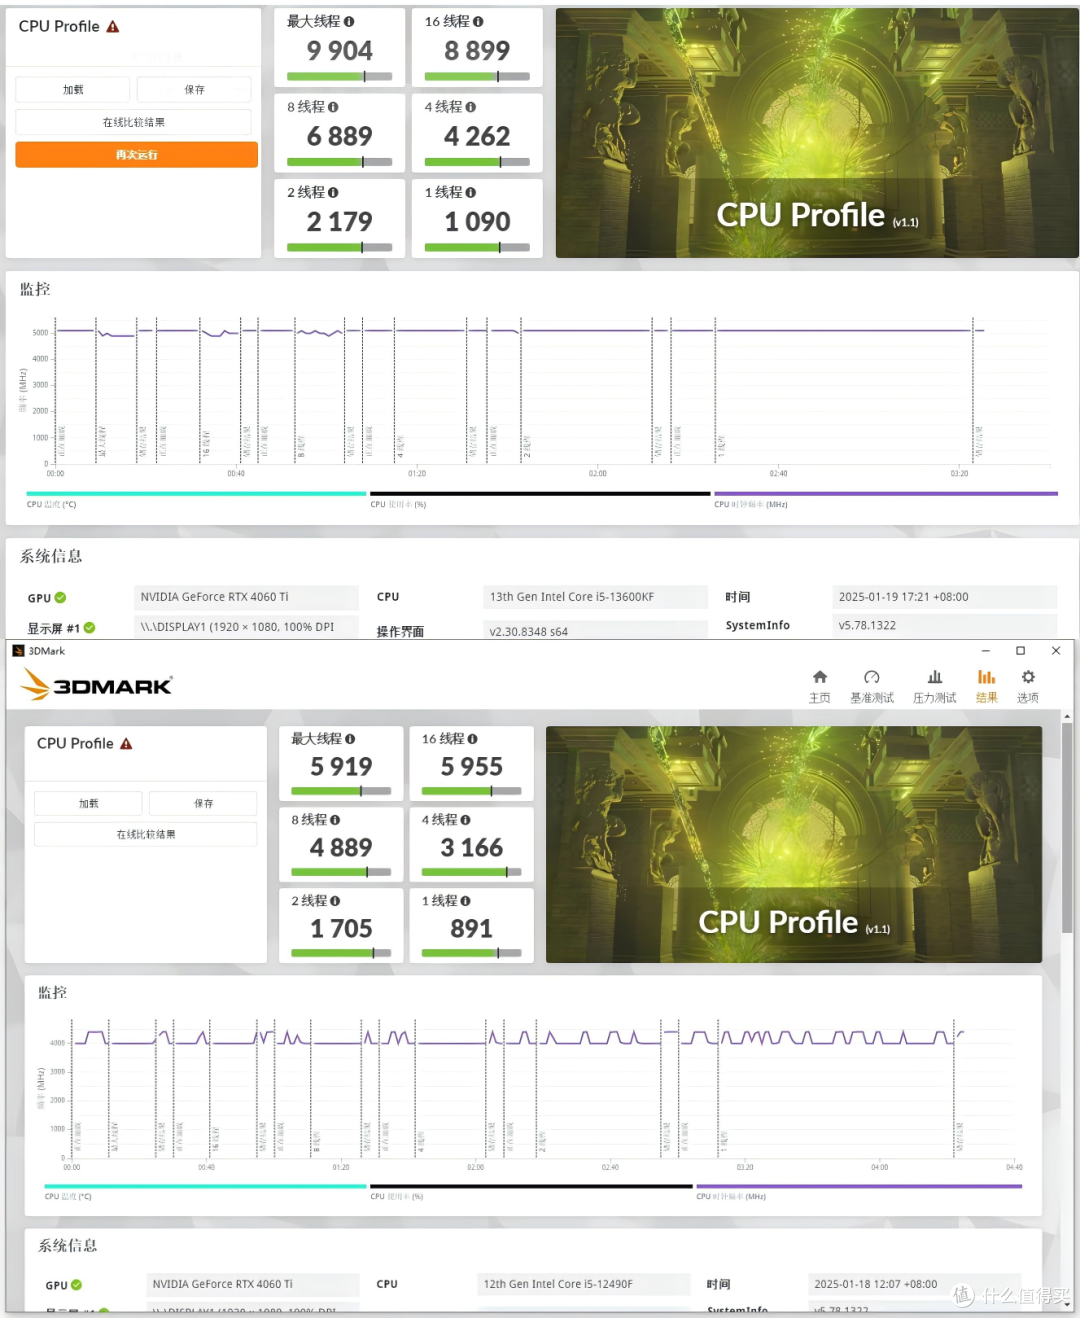
Task: Open info tooltip for the 16线程 score
Action: [476, 22]
